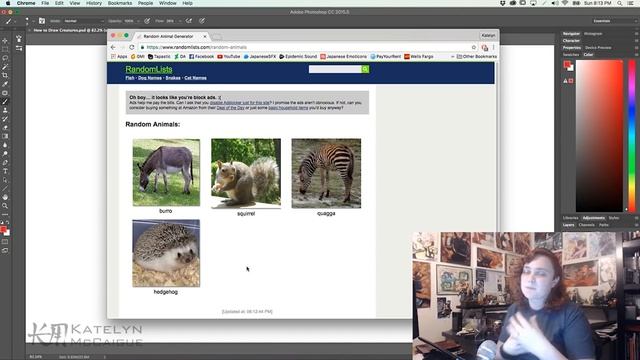Viewport: 640px width, 360px height.
Task: Change screen mode at toolbar bottom
Action: (5, 251)
